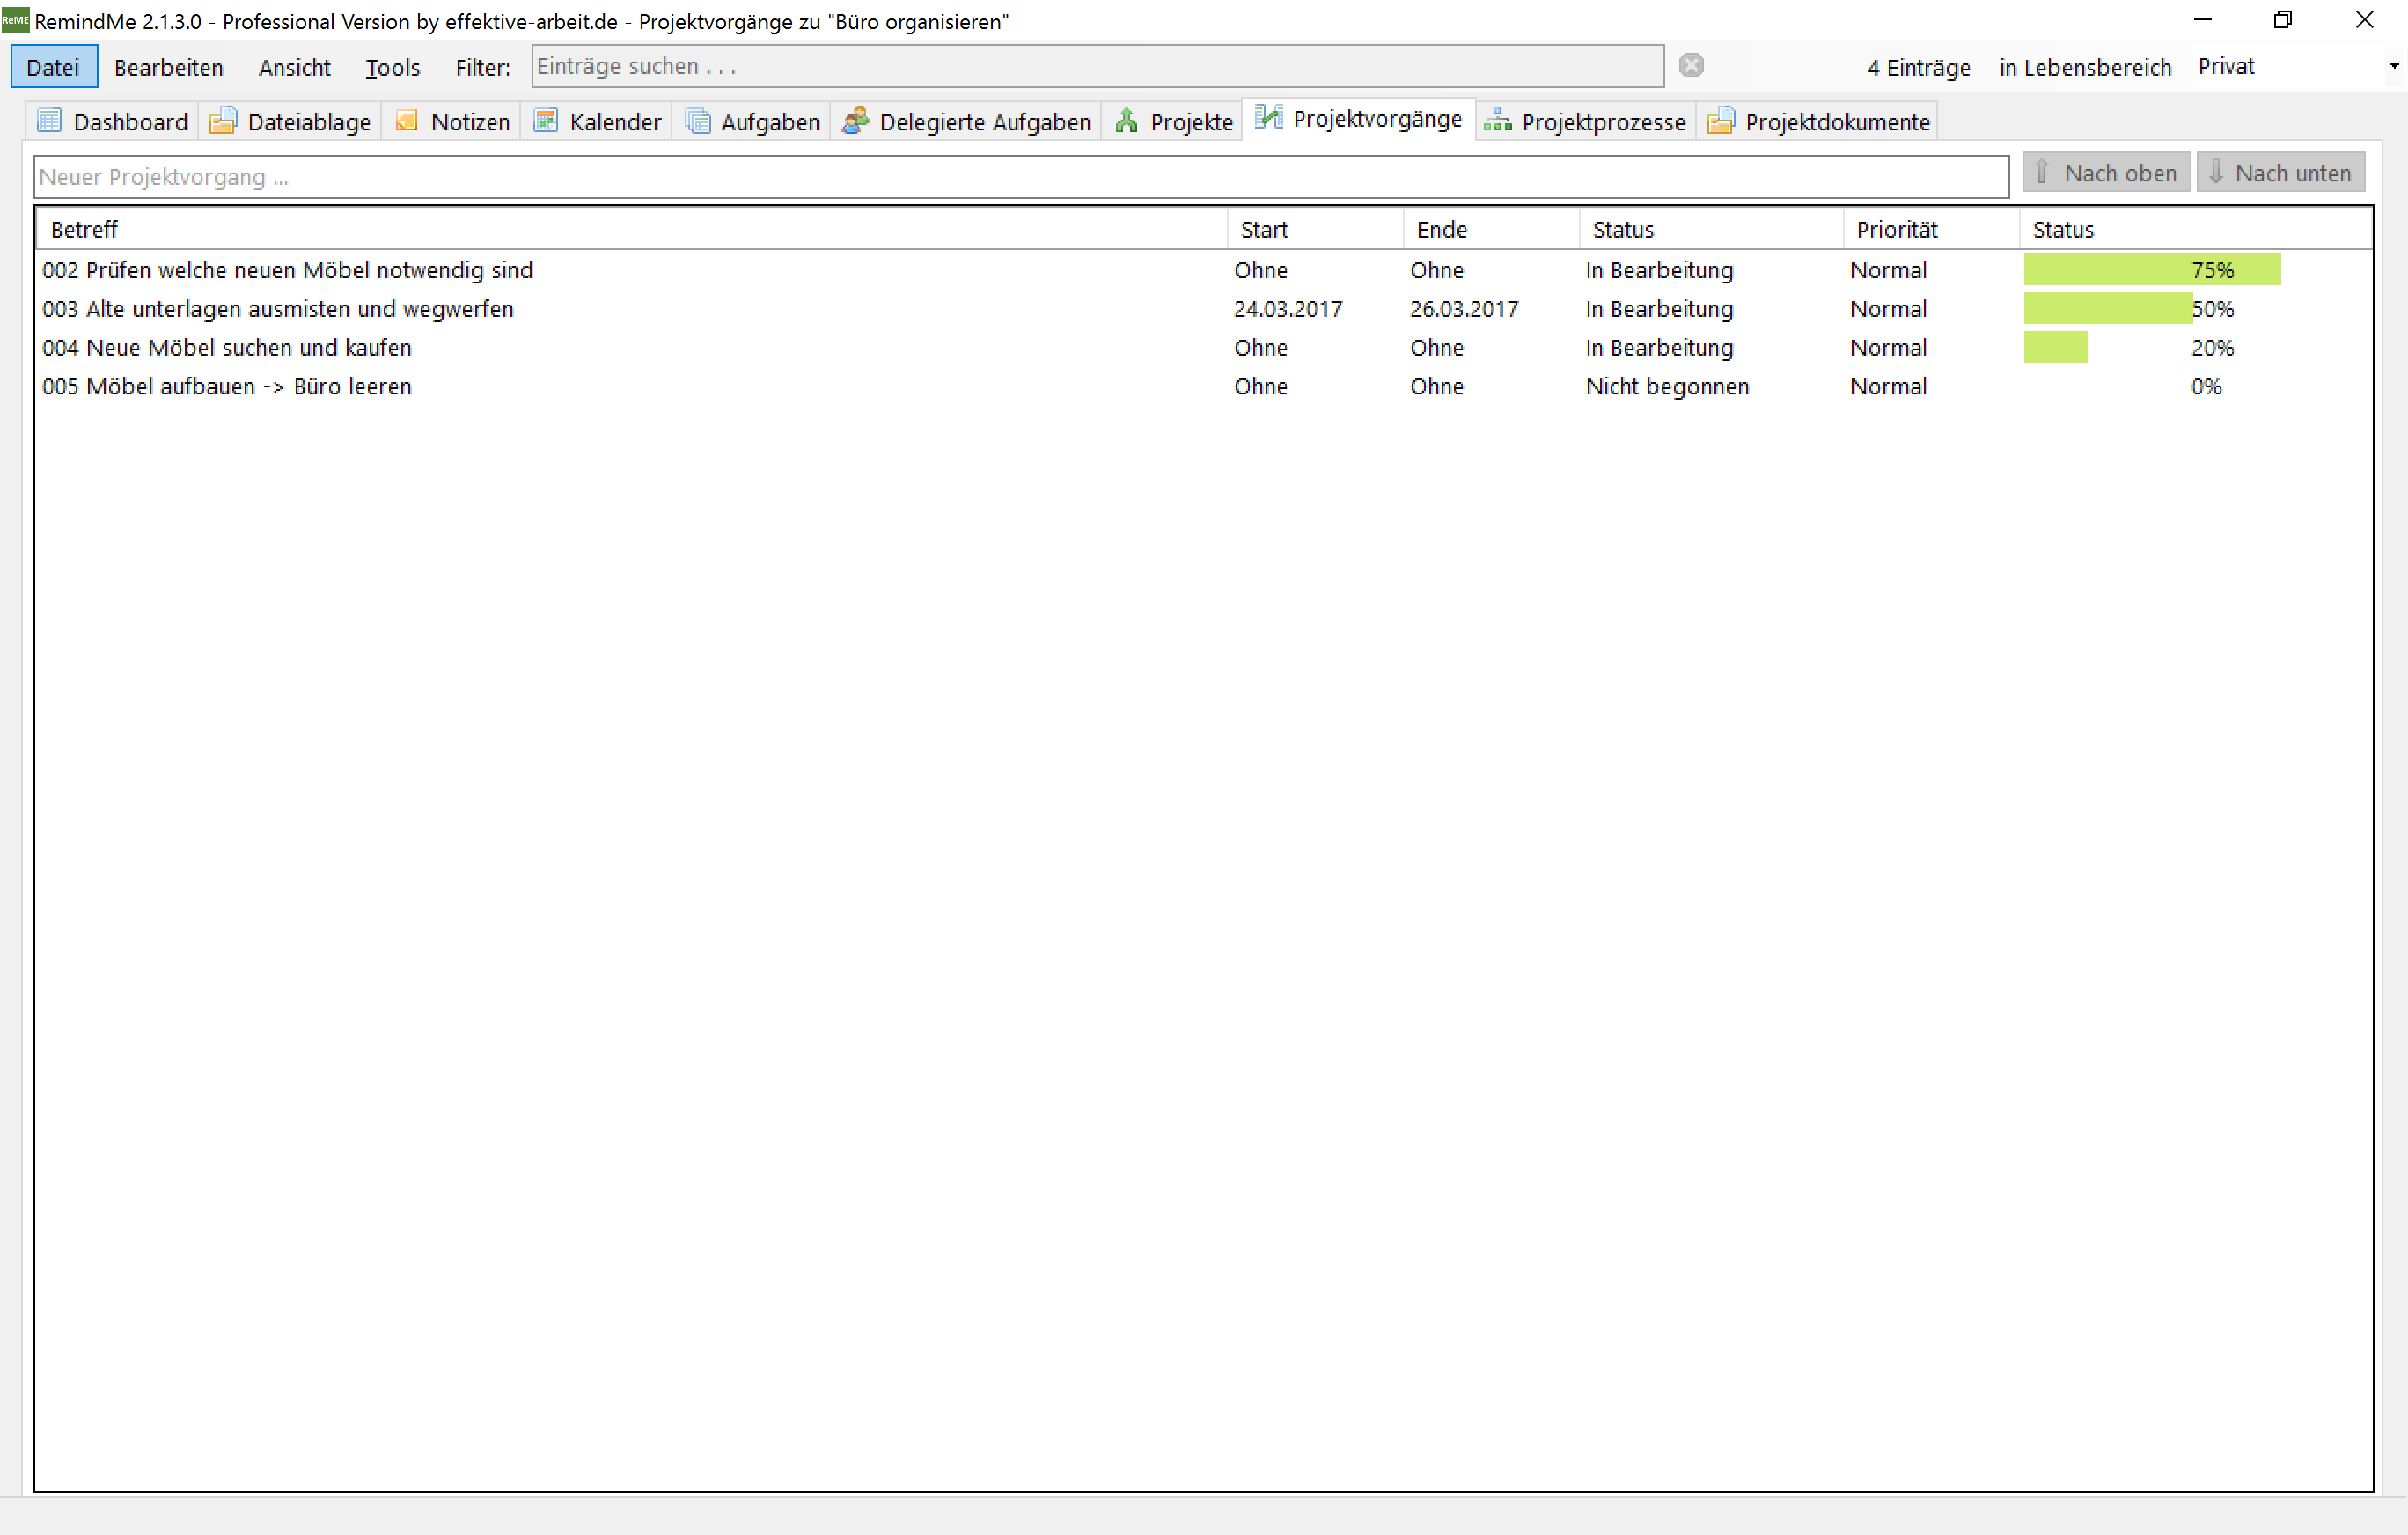This screenshot has height=1535, width=2408.
Task: Sort by the Priorität column header
Action: point(1931,229)
